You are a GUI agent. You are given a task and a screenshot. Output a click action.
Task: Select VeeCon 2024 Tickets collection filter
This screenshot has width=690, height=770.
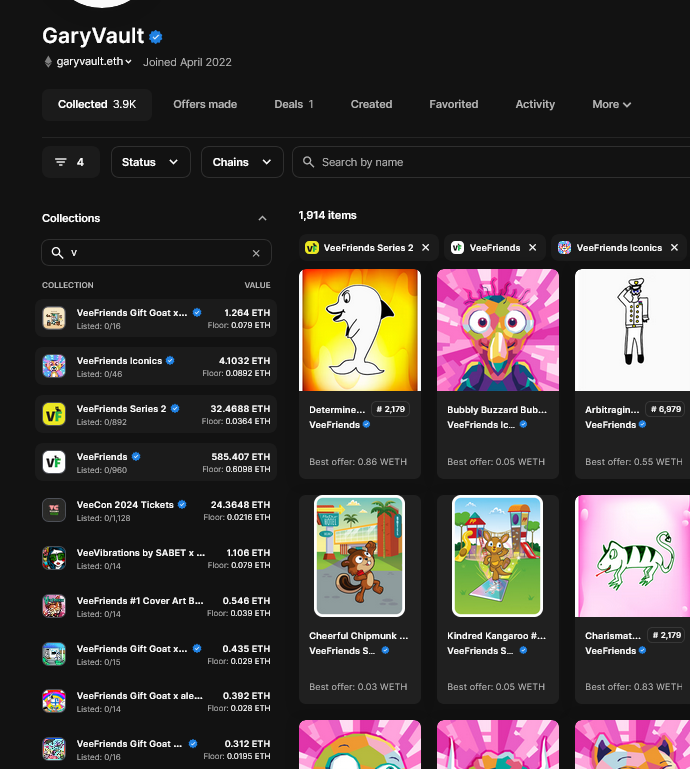point(156,510)
